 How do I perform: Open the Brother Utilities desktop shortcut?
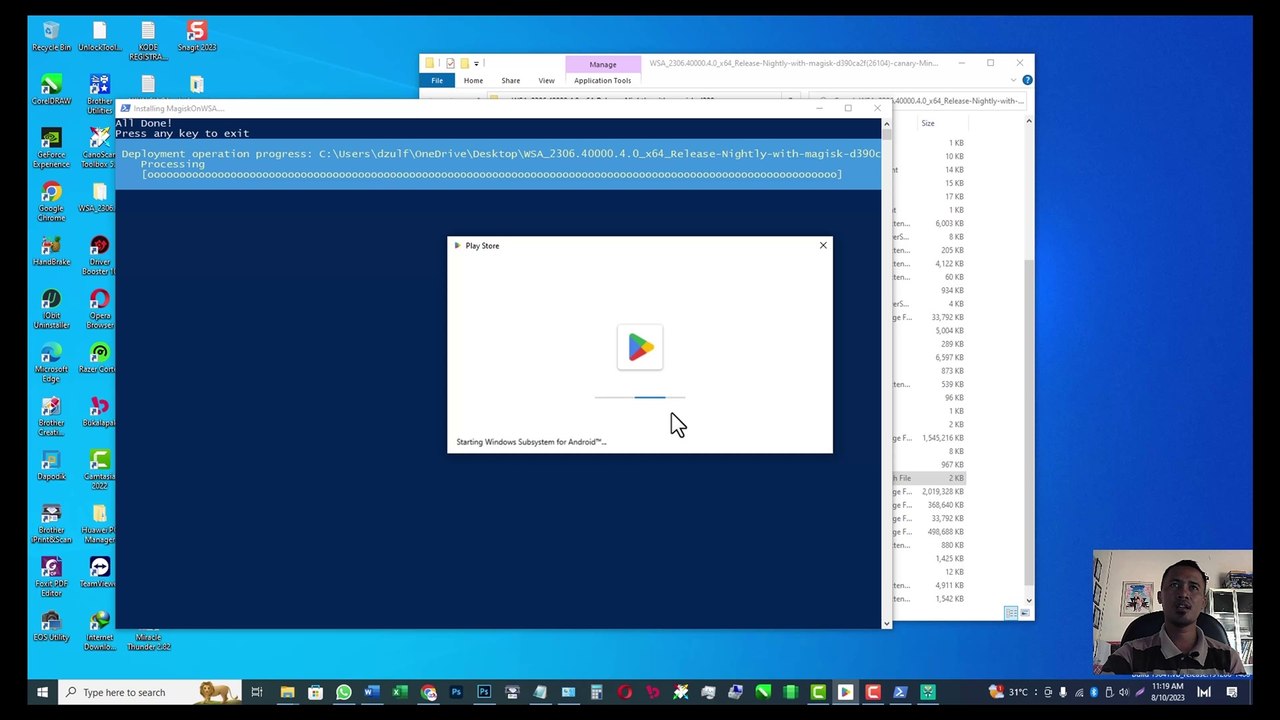(x=99, y=94)
